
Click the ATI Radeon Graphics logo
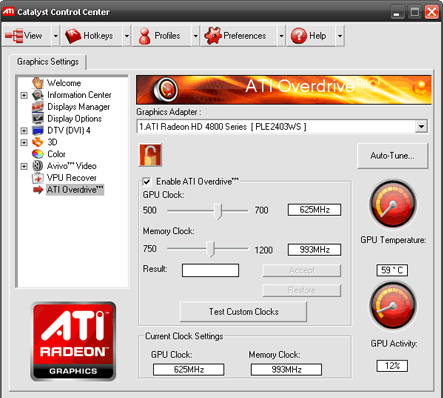point(73,341)
